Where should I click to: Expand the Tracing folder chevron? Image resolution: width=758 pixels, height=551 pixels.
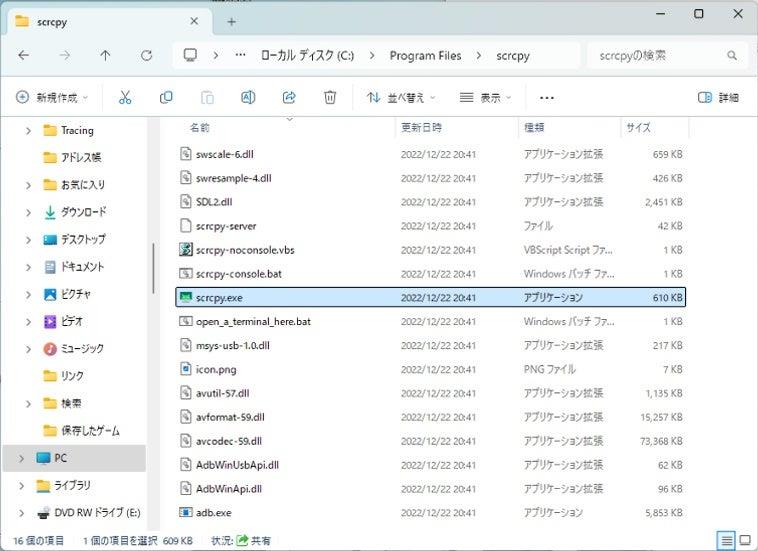28,130
